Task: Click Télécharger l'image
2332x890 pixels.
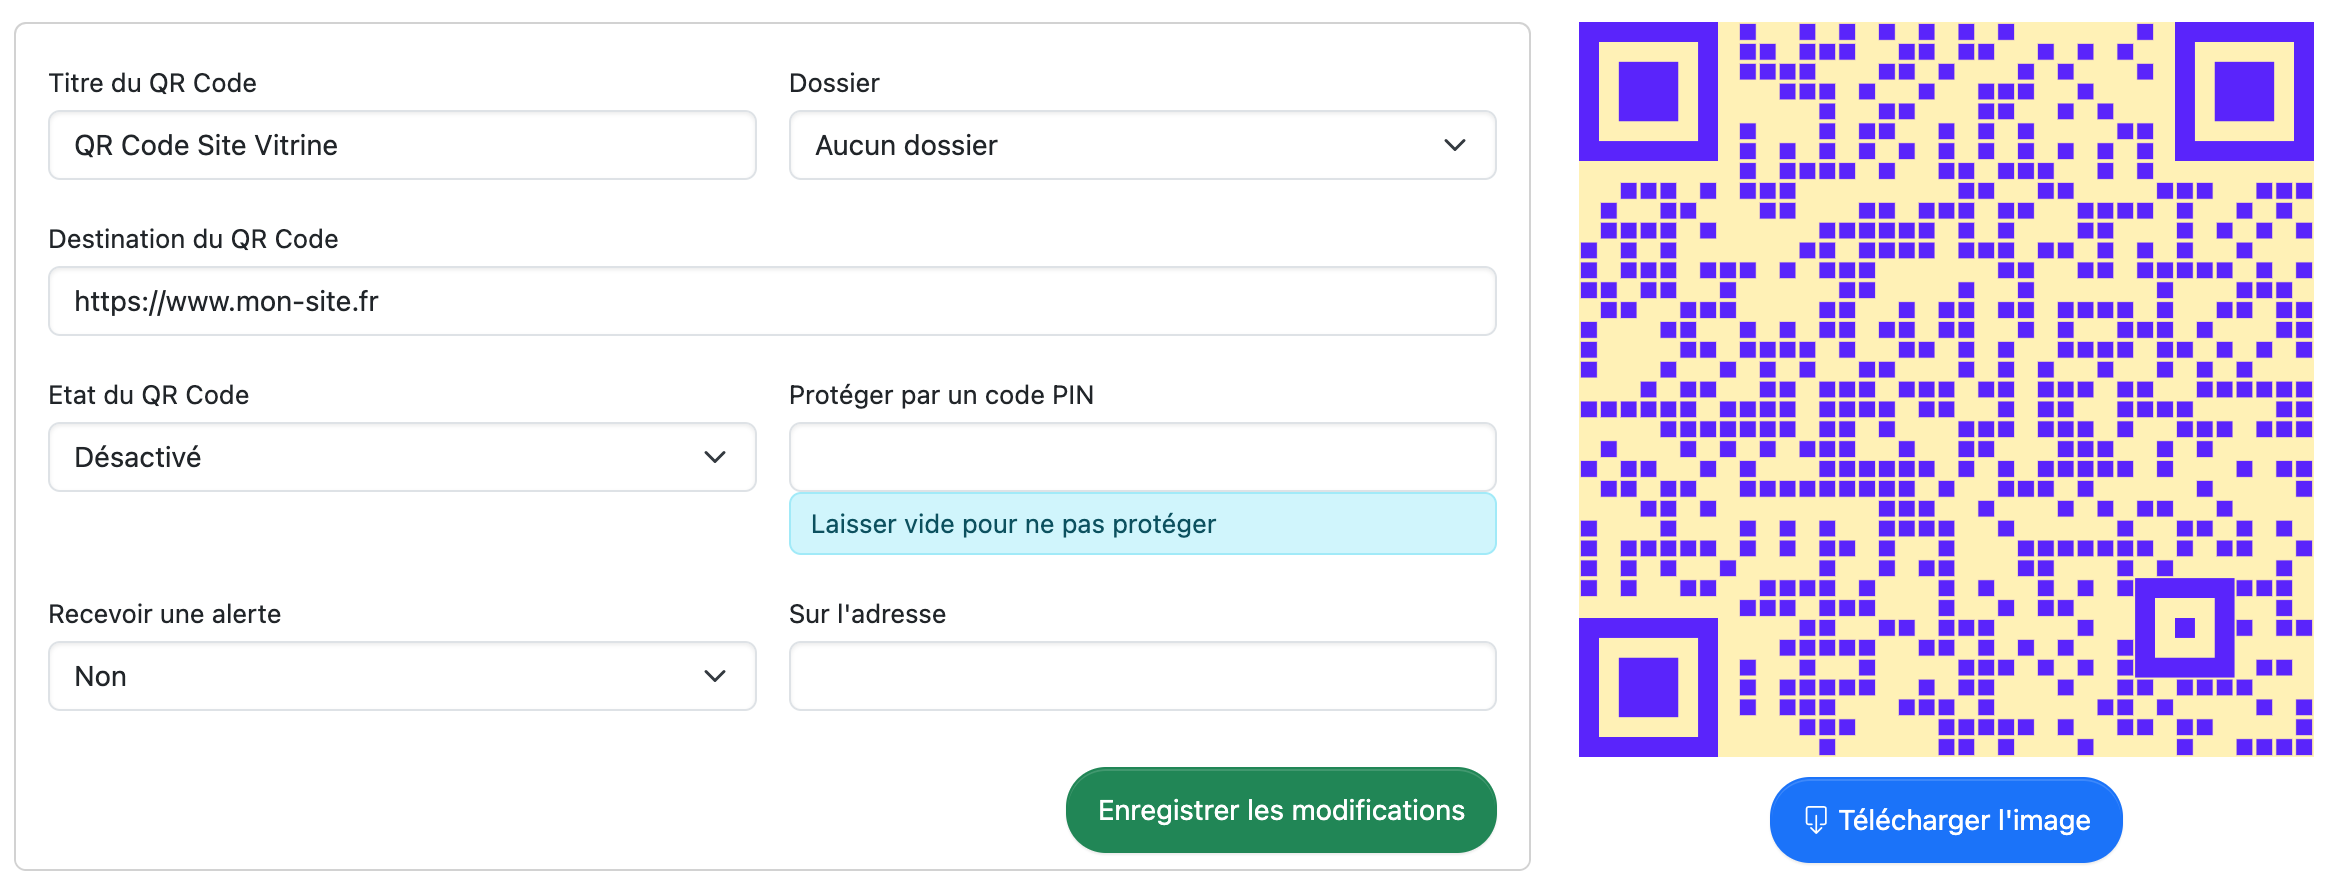Action: tap(1945, 820)
